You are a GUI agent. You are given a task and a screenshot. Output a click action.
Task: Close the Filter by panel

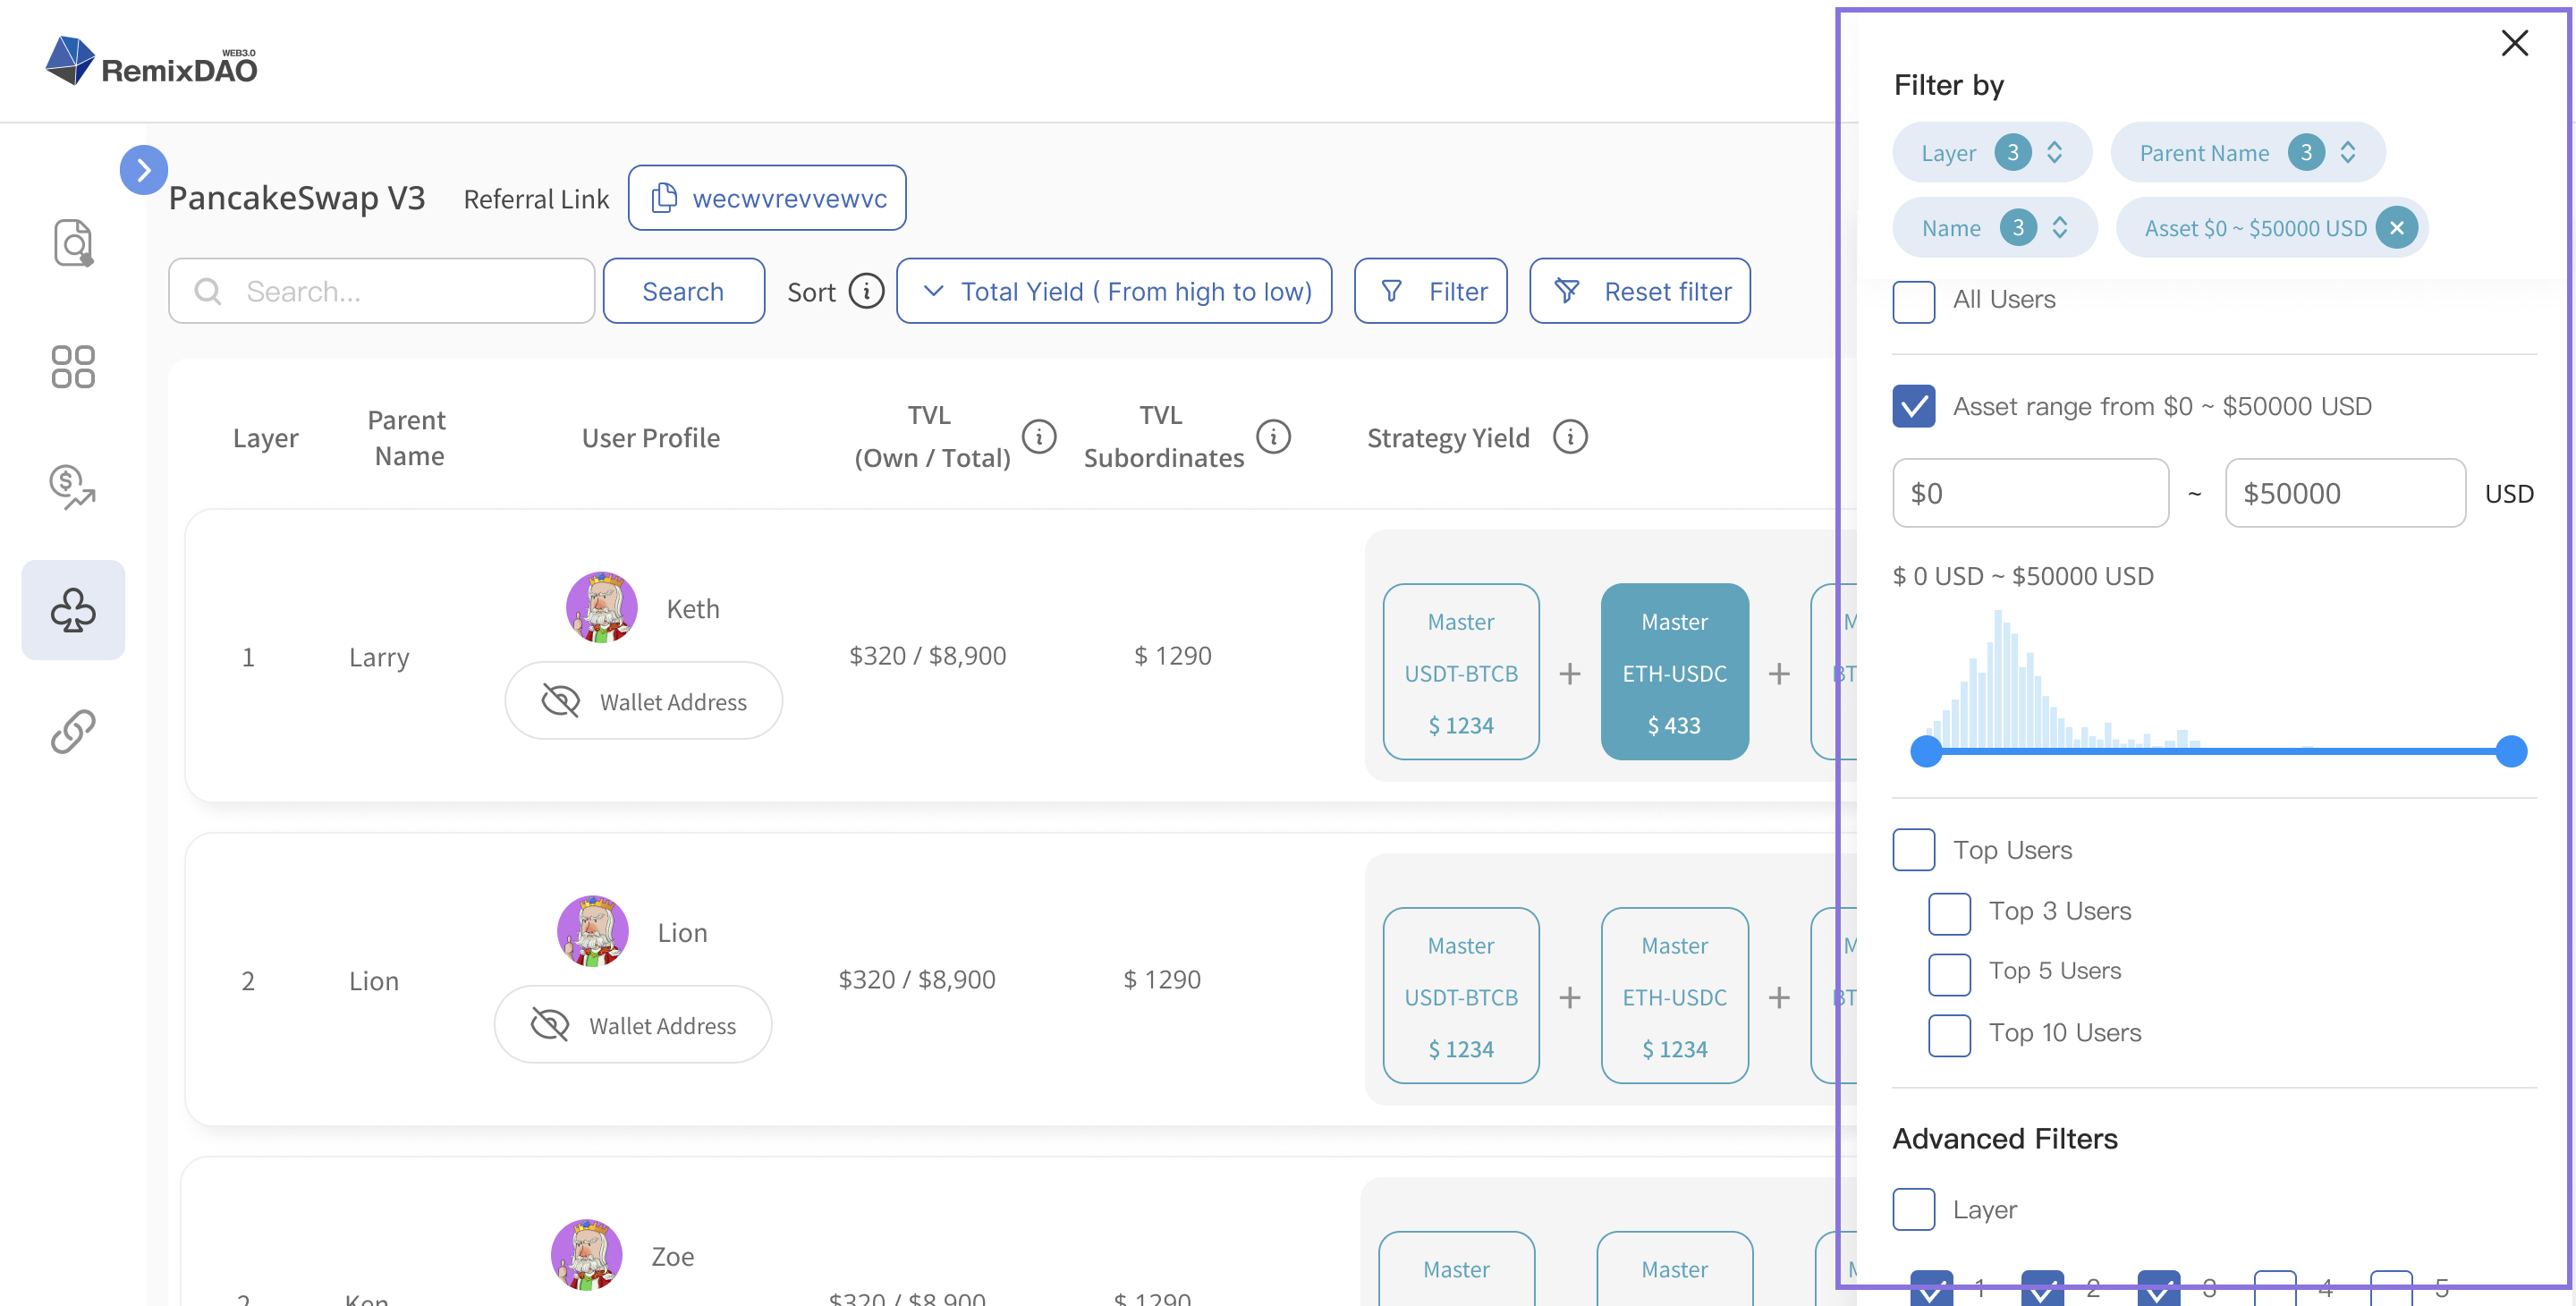pyautogui.click(x=2514, y=43)
